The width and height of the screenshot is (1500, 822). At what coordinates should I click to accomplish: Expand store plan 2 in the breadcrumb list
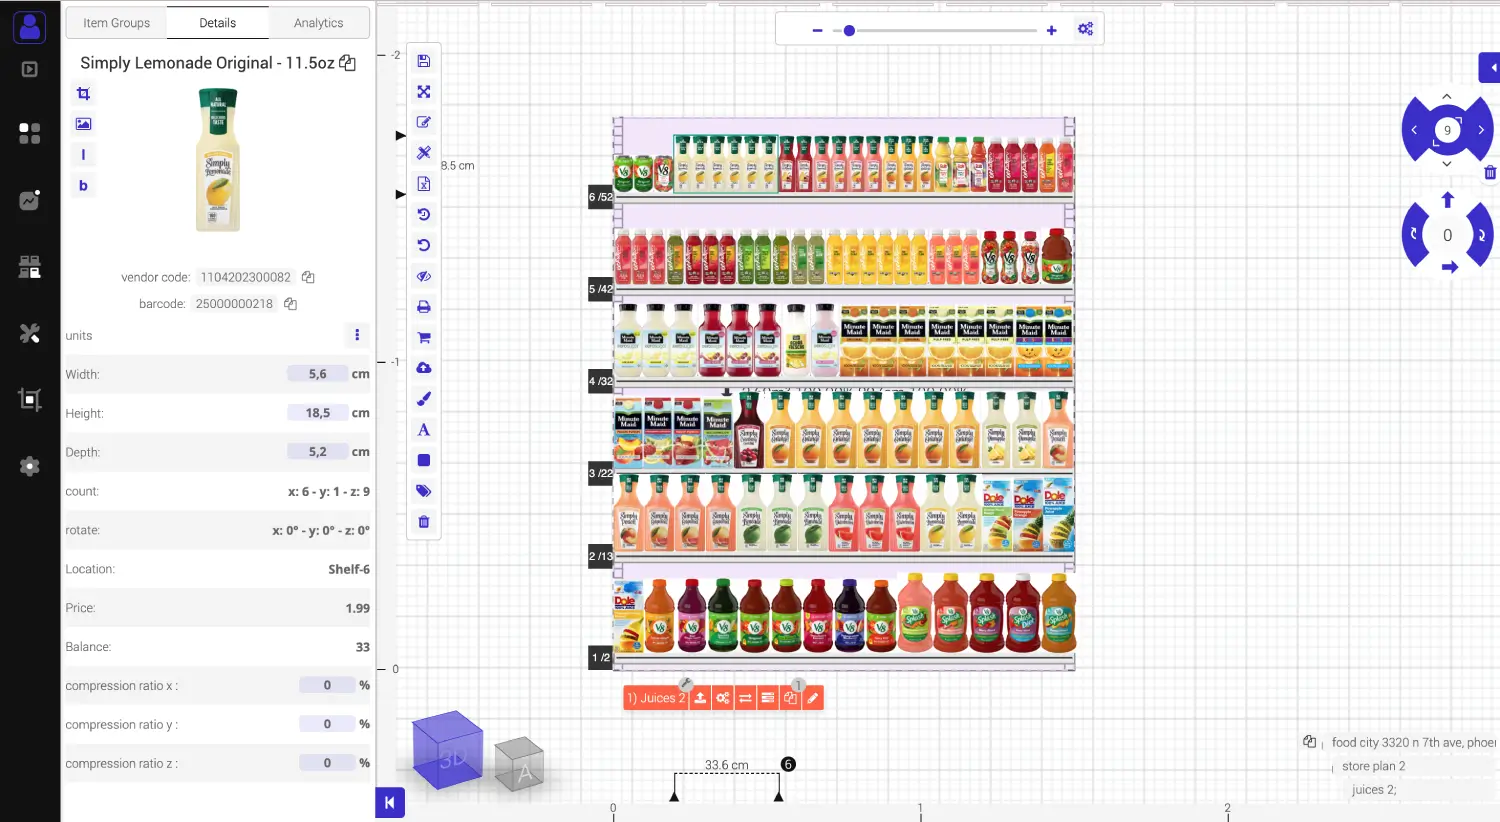click(1374, 765)
